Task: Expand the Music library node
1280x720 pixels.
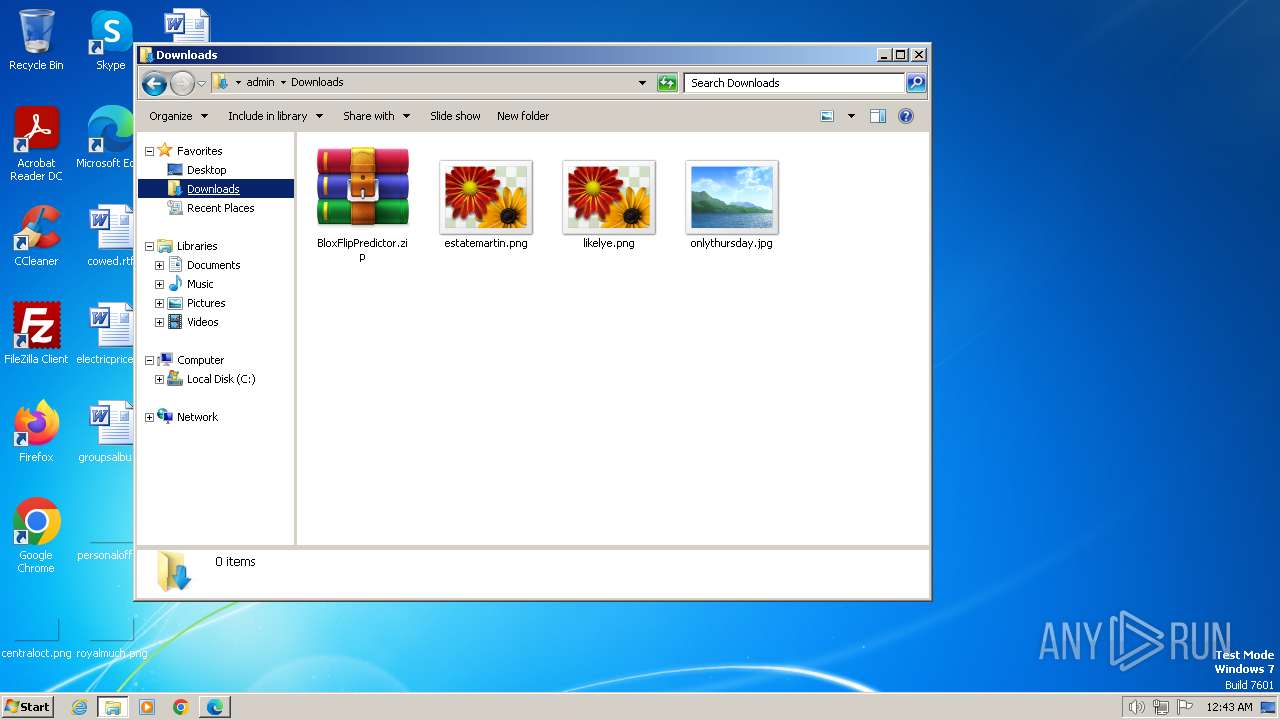Action: [159, 284]
